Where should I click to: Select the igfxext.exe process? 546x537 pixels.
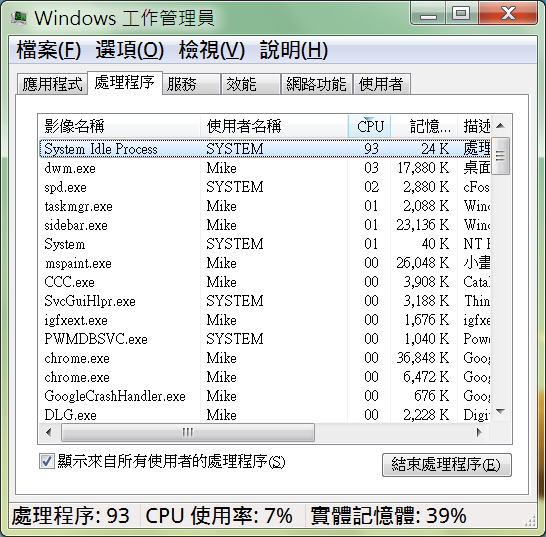(x=265, y=320)
